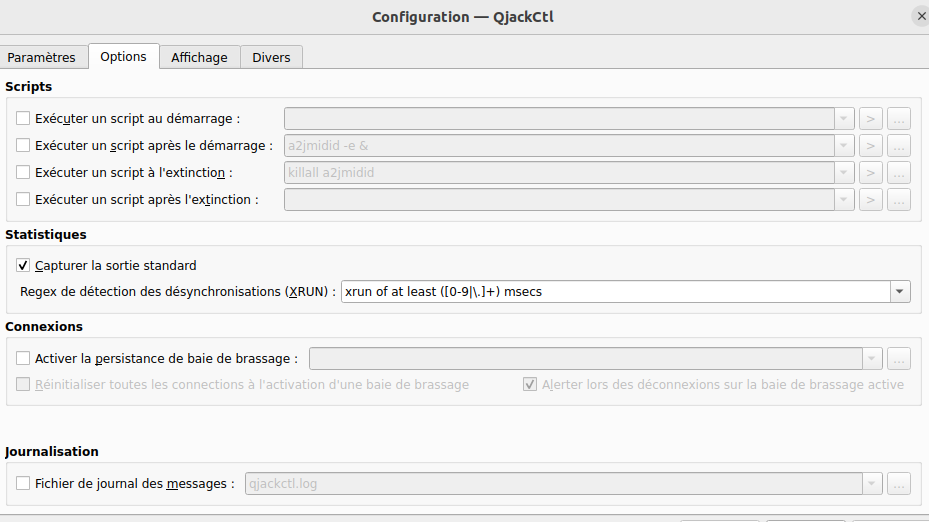Click the "..." browse button for patchbay persistence
929x522 pixels.
899,359
